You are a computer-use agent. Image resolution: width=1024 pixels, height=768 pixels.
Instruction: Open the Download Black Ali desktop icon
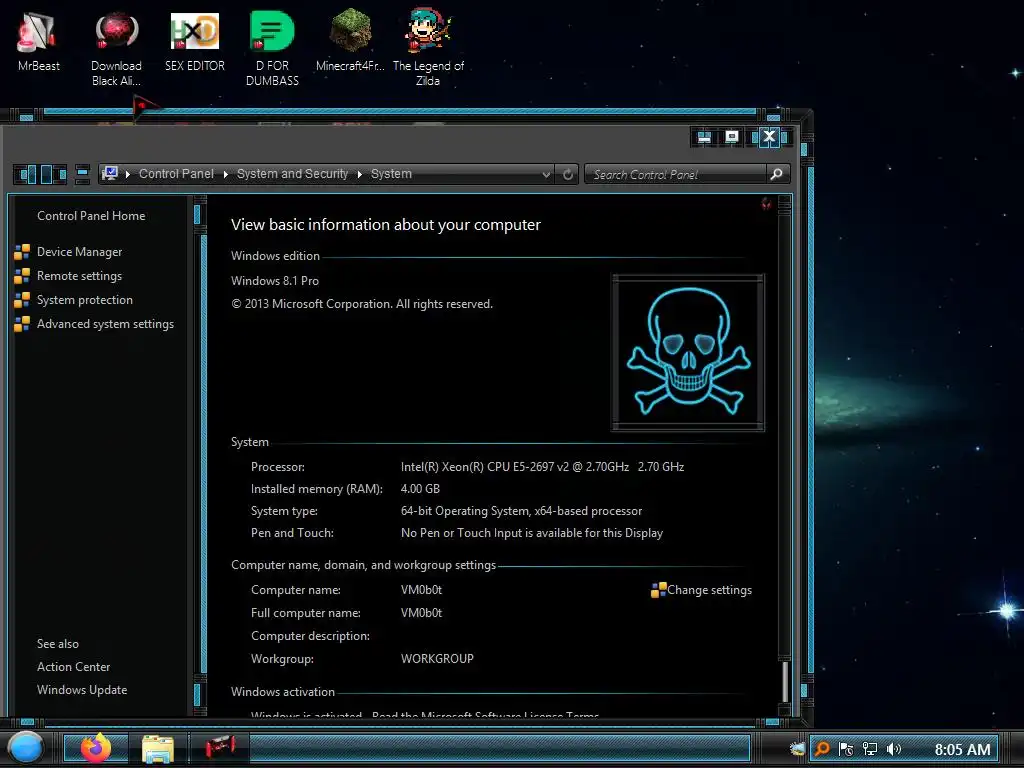tap(116, 48)
